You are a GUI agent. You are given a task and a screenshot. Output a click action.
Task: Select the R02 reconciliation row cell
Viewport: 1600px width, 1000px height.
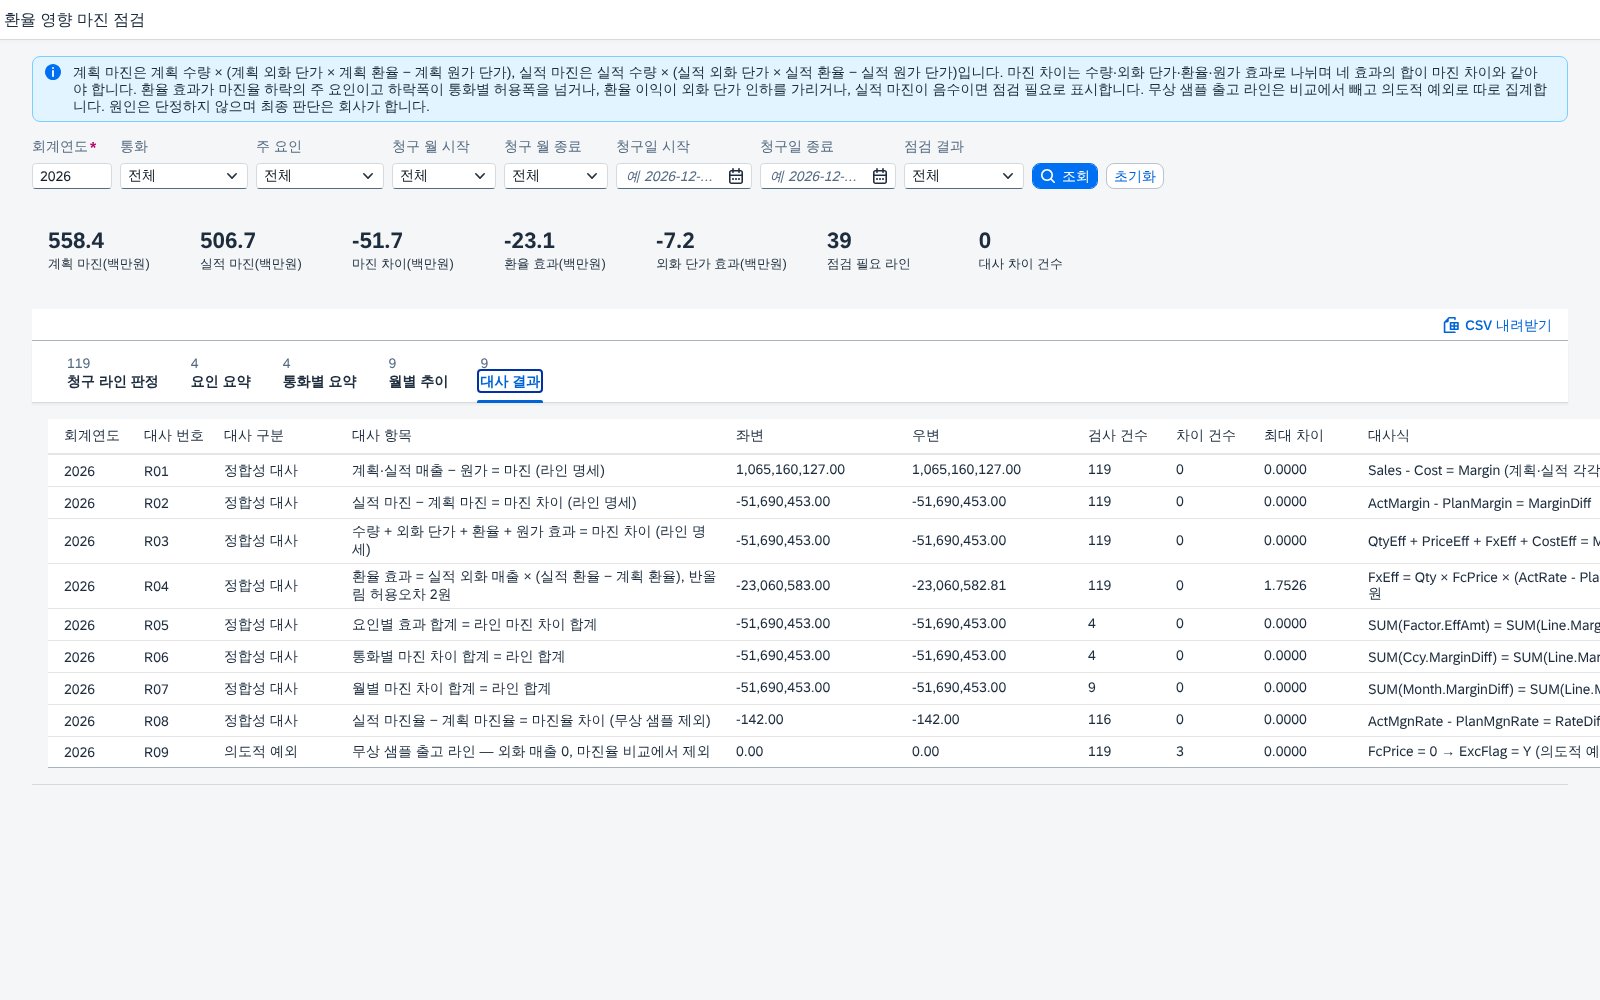[x=156, y=503]
